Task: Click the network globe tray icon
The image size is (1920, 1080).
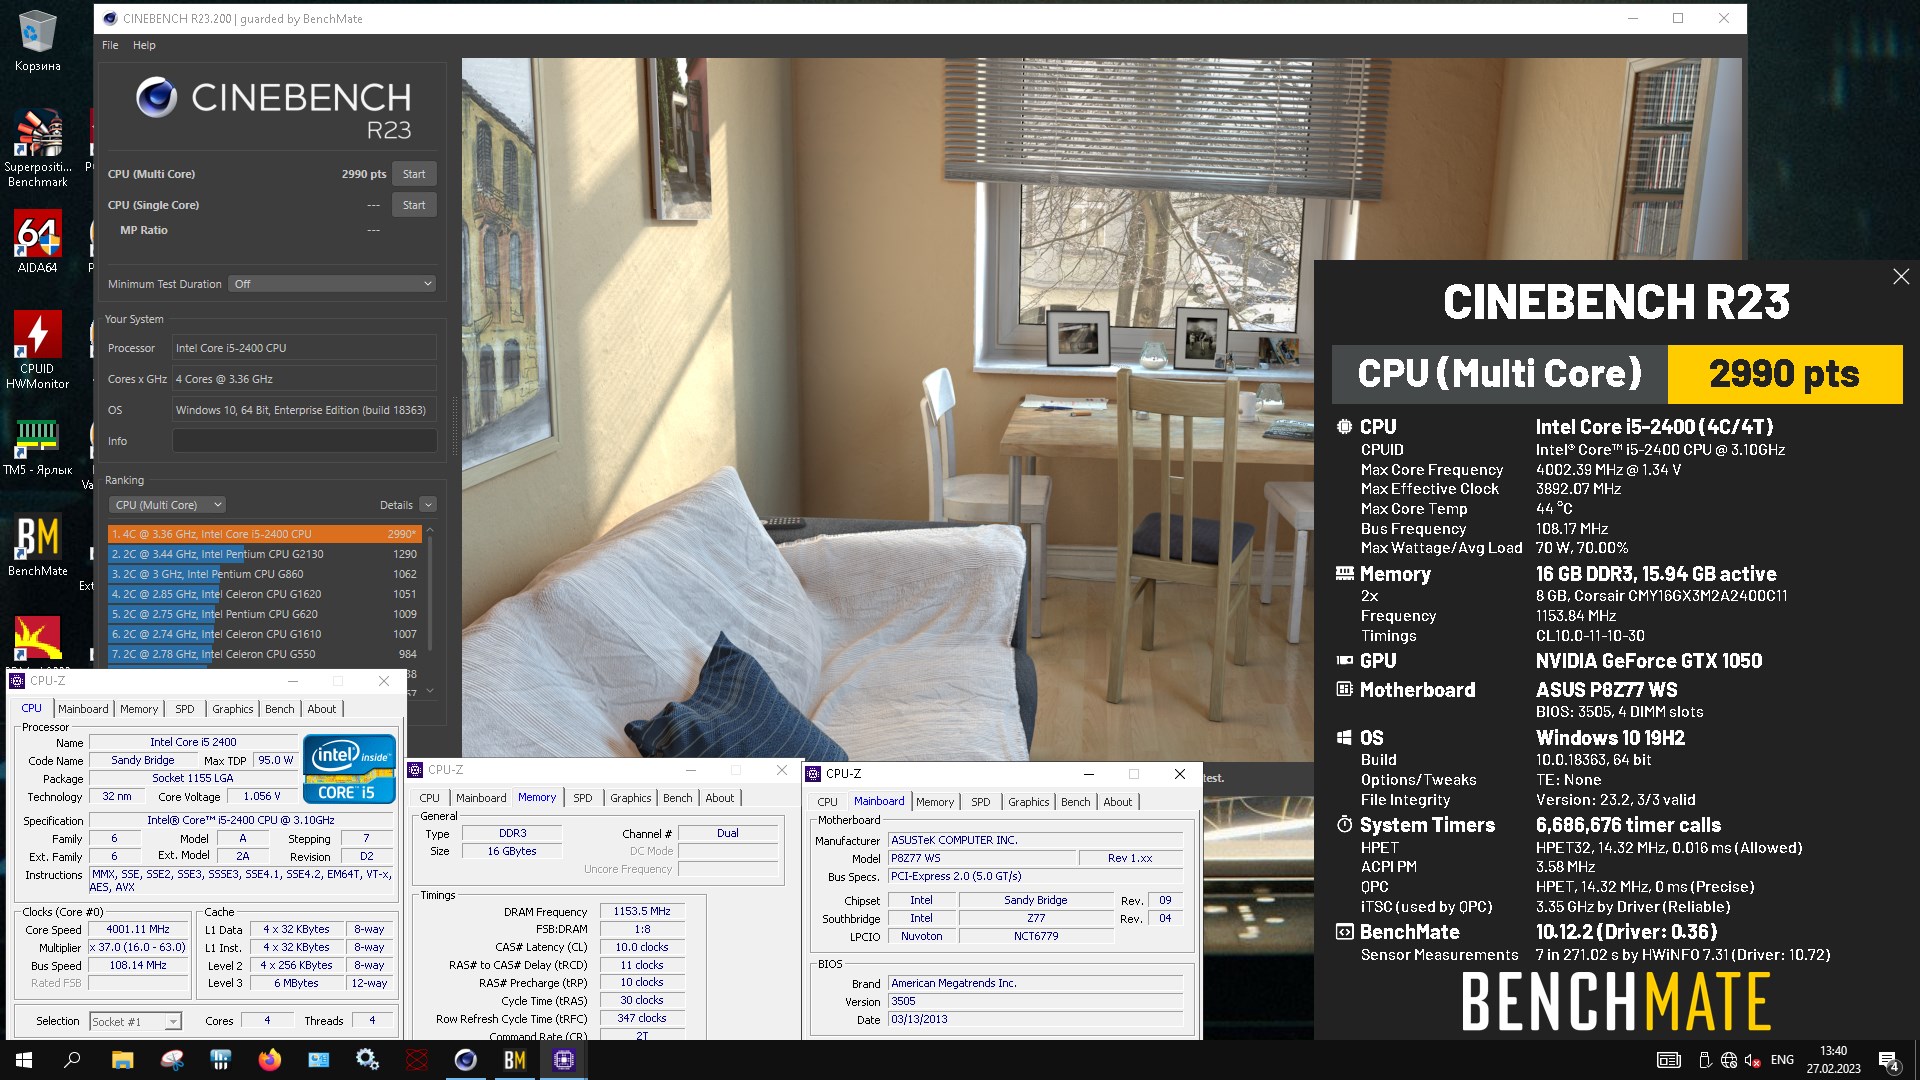Action: coord(1729,1060)
